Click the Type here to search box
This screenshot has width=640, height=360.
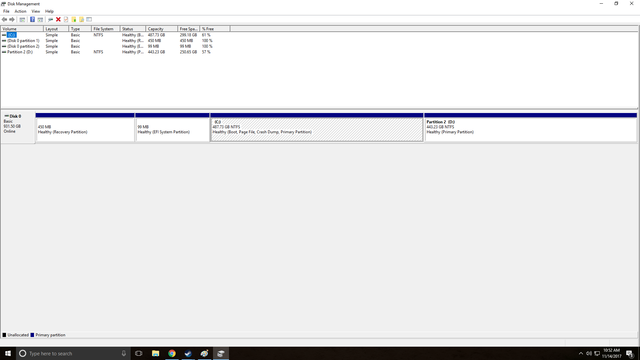tap(73, 353)
